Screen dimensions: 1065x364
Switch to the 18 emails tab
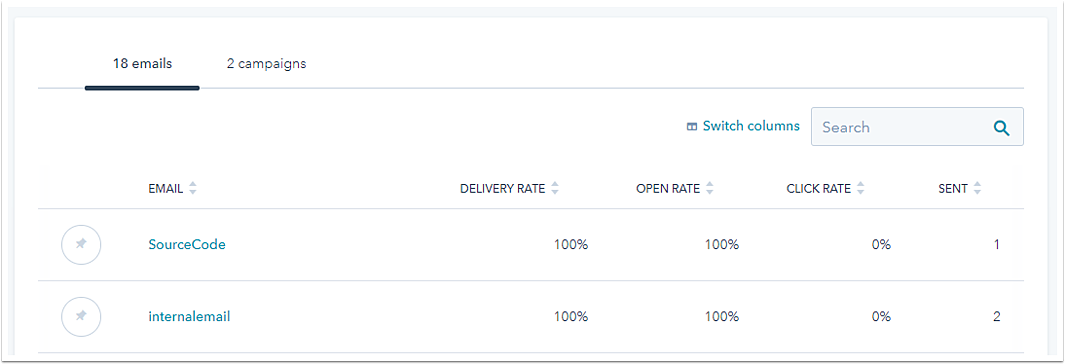tap(142, 65)
